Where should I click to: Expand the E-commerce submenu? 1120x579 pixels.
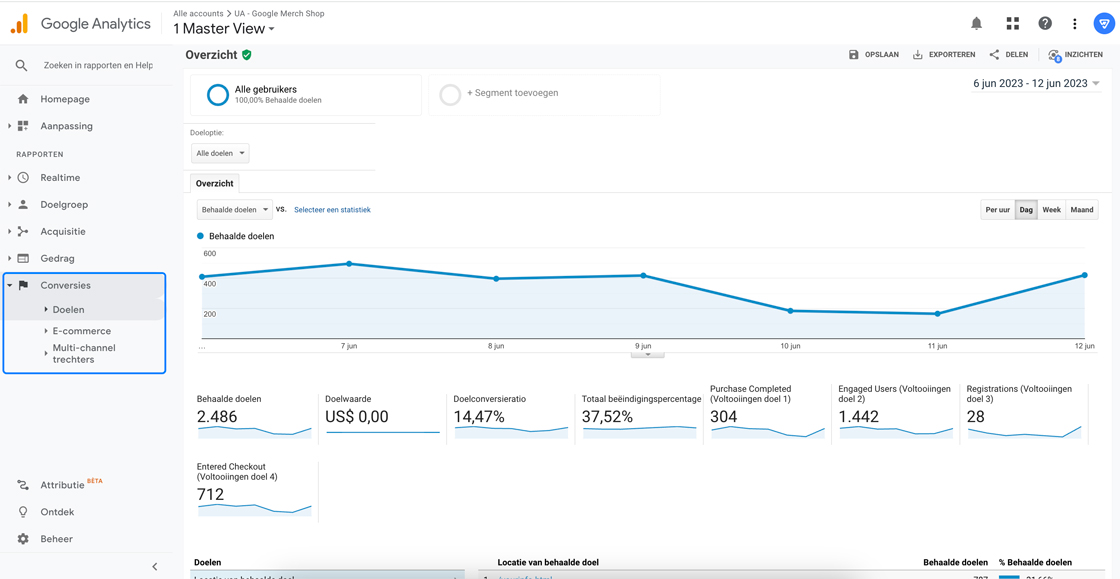46,331
